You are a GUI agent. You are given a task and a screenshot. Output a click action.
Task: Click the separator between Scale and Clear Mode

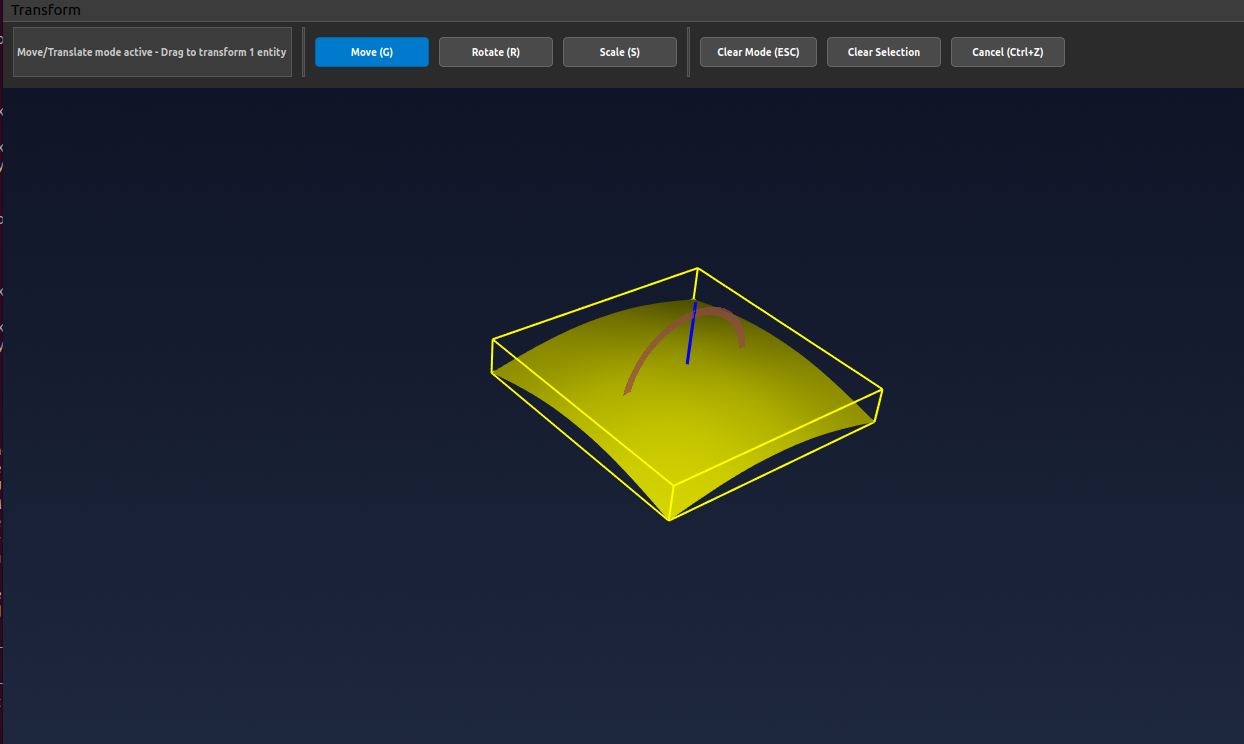click(688, 52)
